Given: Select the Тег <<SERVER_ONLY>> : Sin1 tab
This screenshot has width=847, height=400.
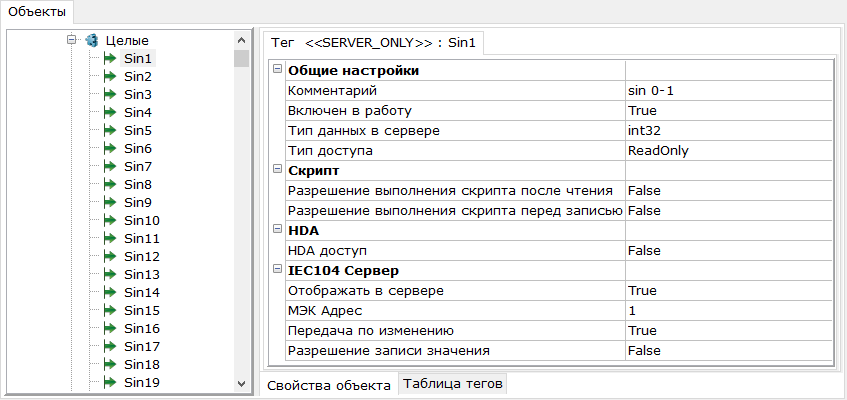Looking at the screenshot, I should 373,43.
